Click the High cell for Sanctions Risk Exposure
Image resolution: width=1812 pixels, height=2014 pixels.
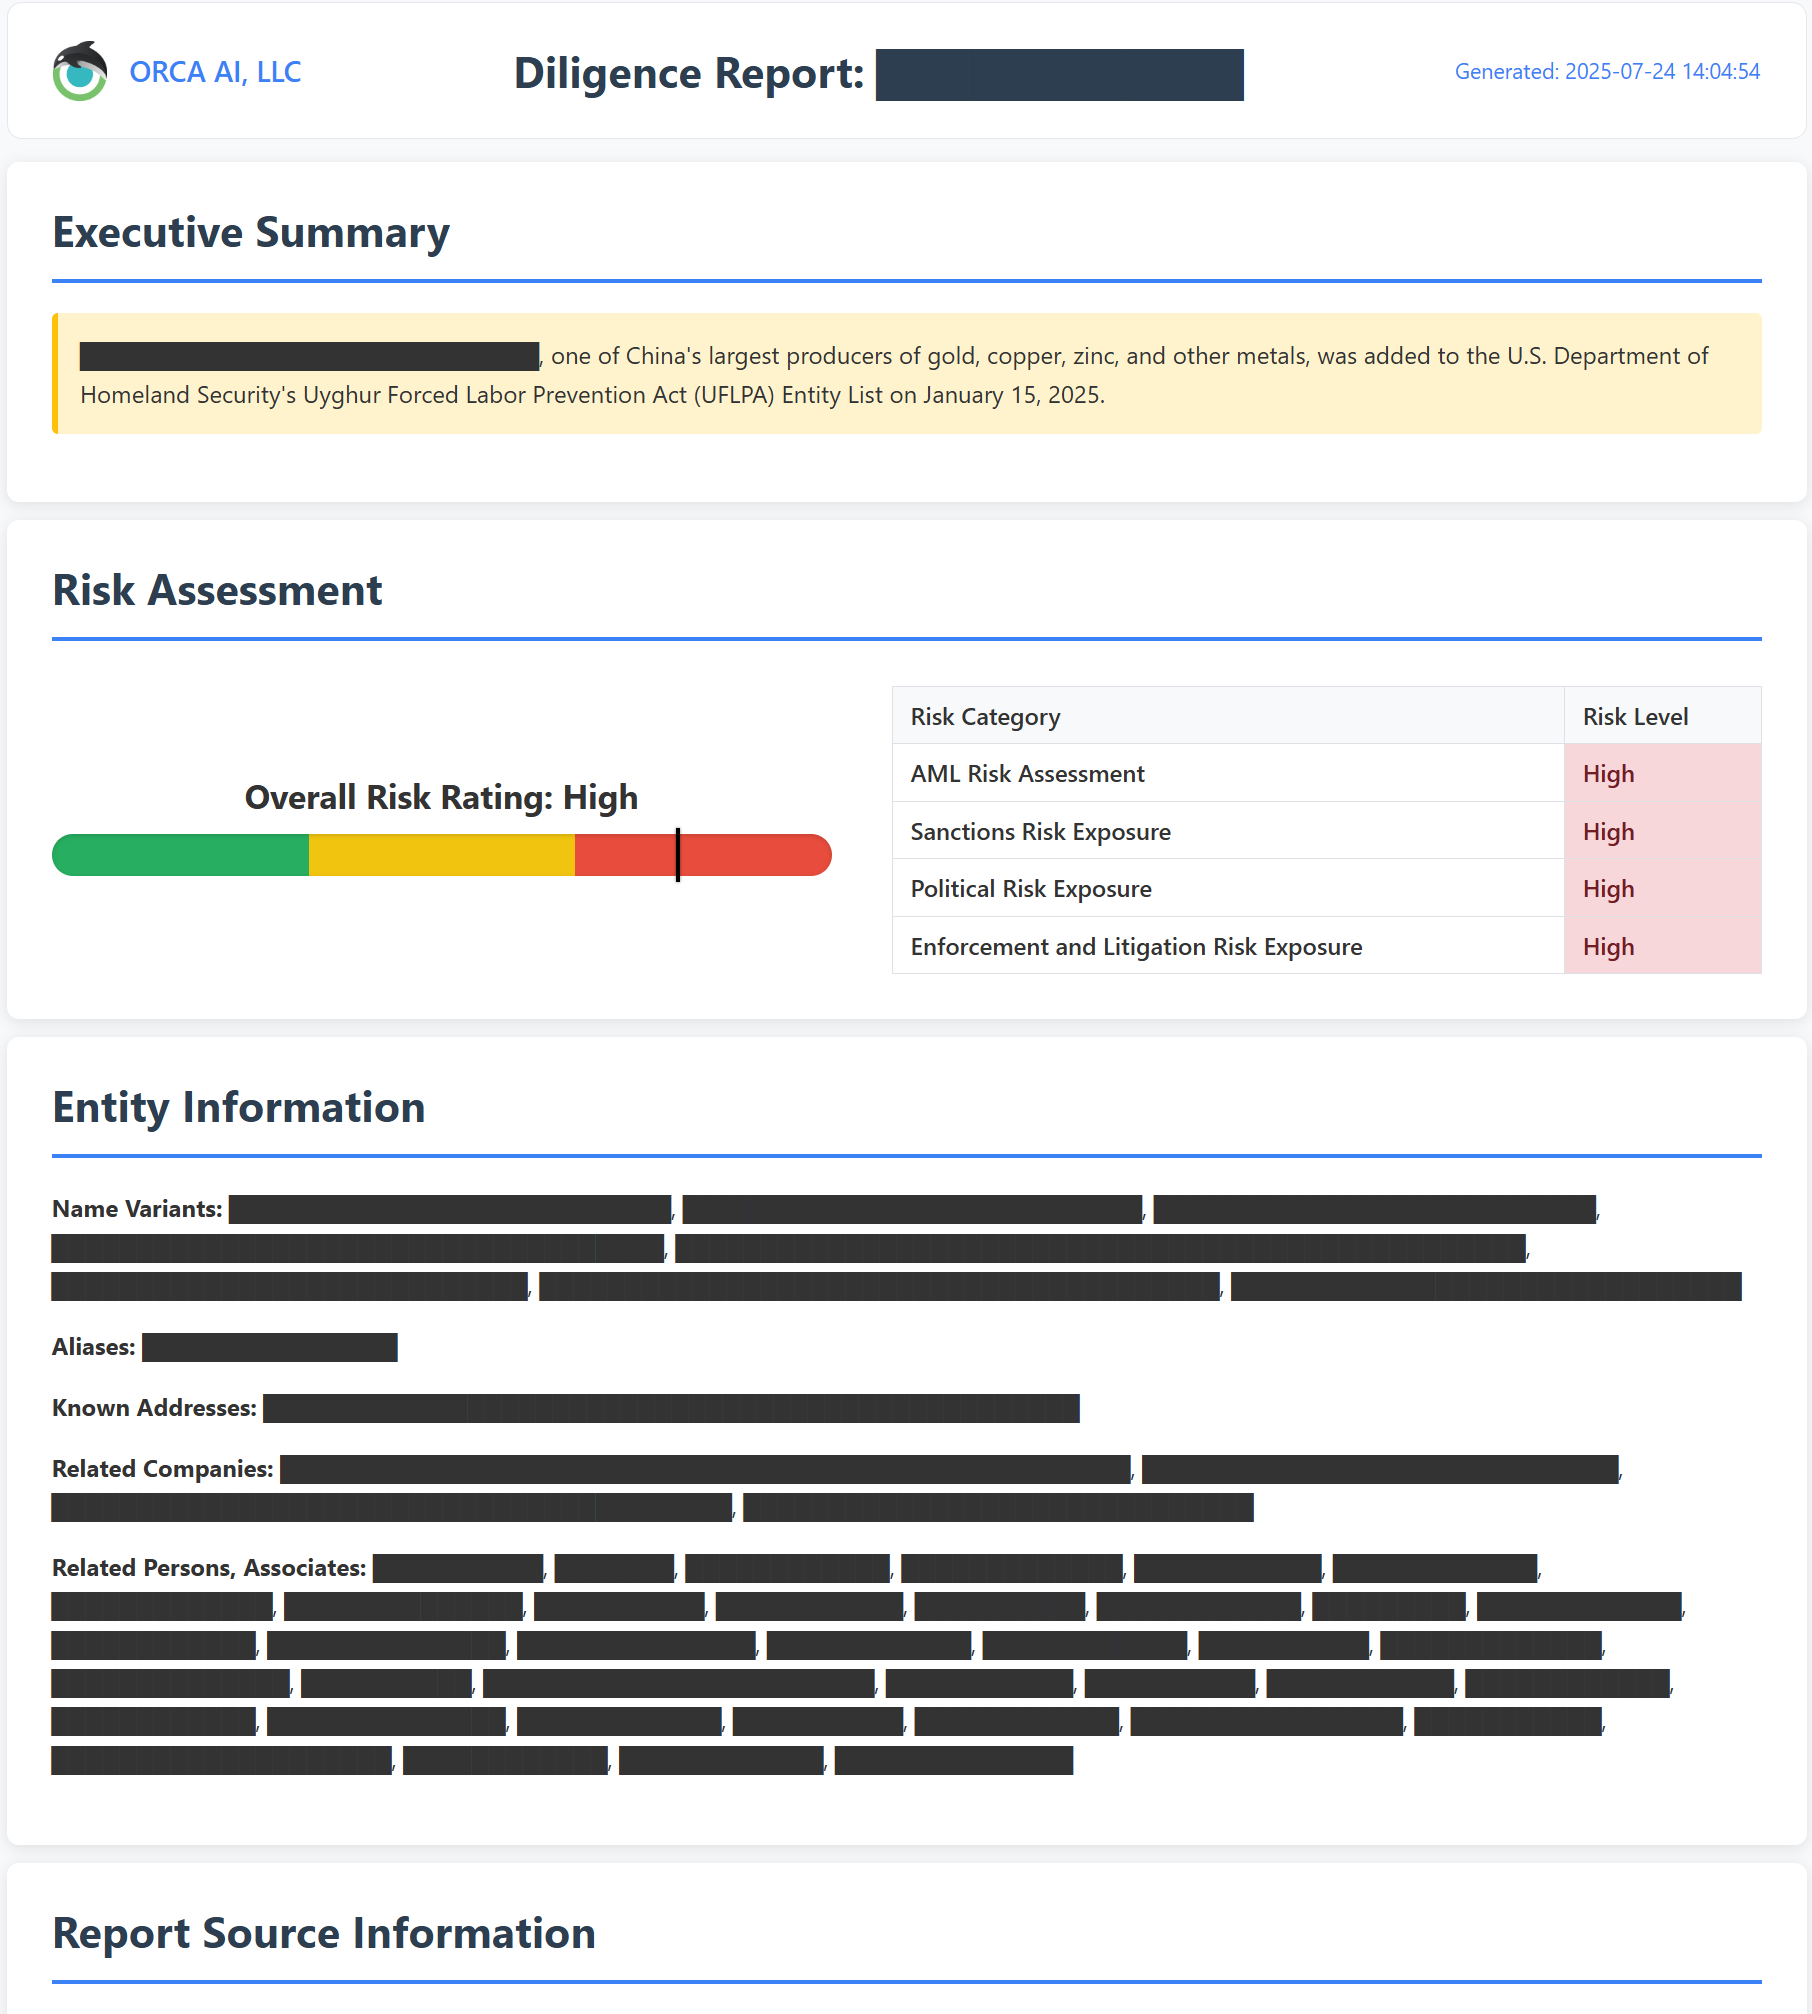(1608, 832)
